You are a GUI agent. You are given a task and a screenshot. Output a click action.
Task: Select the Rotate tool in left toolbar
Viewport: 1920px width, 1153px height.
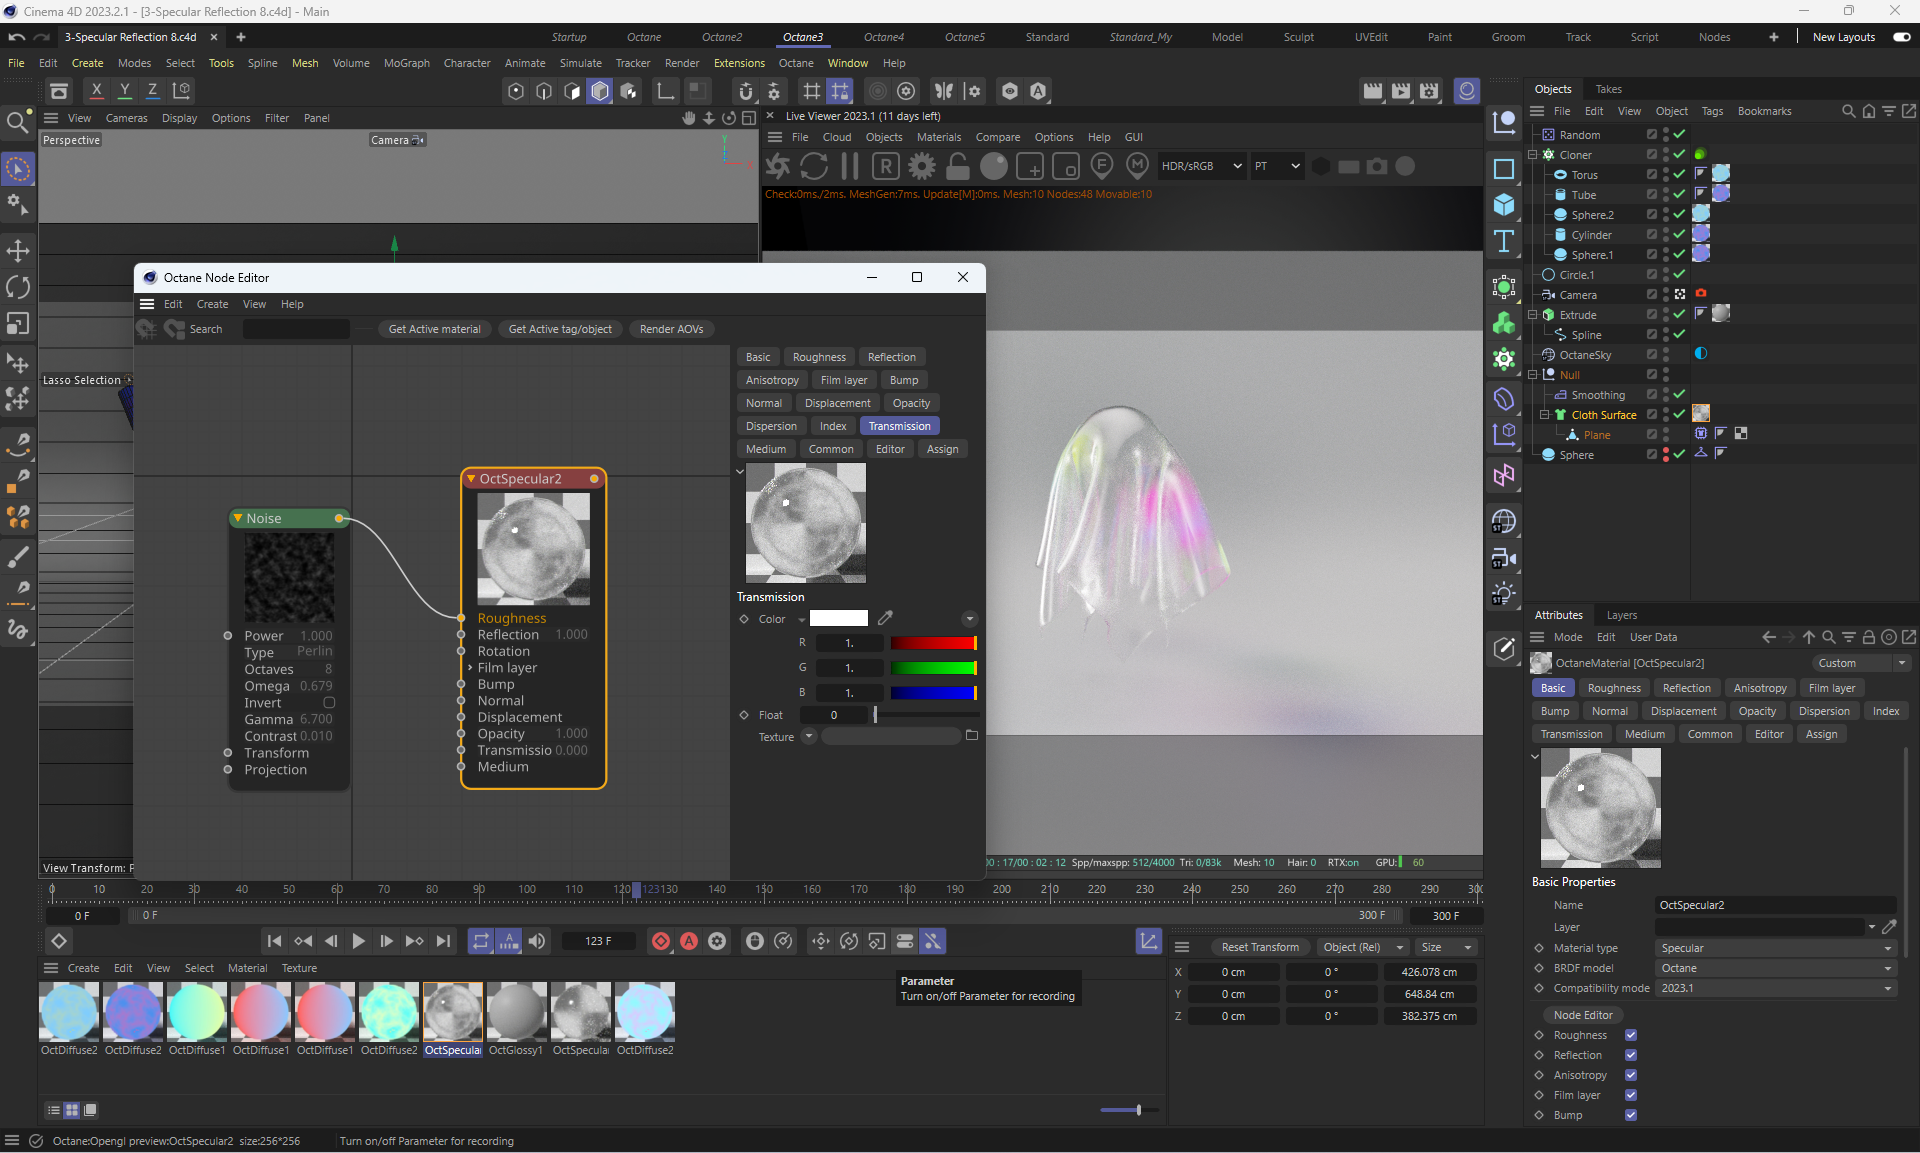[18, 287]
